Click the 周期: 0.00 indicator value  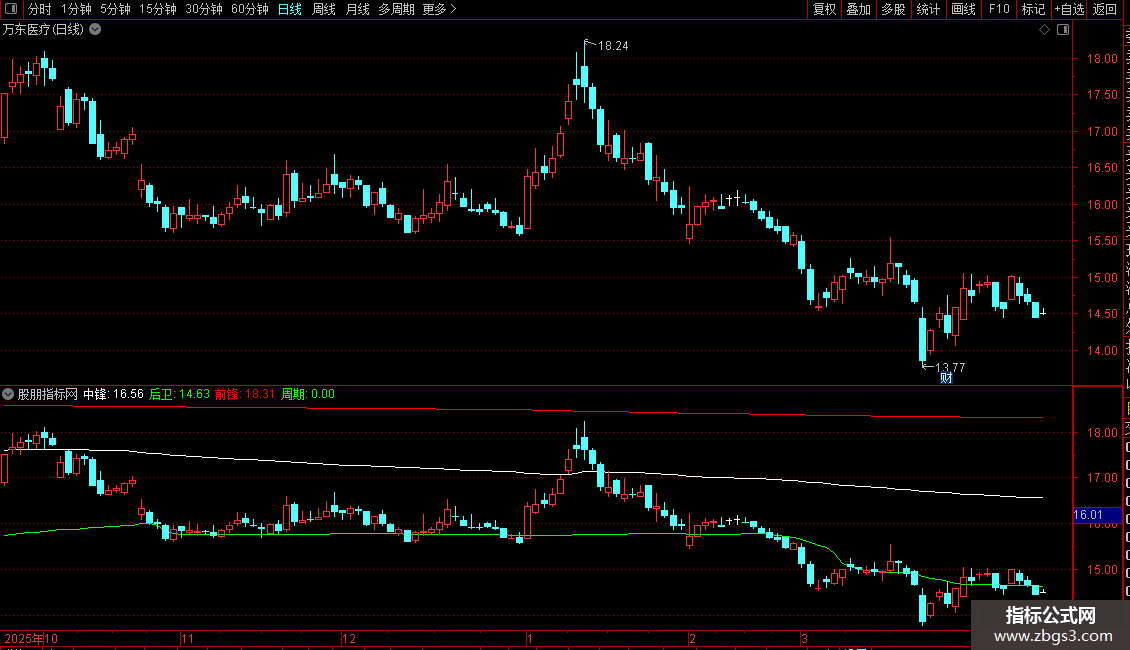(x=308, y=394)
